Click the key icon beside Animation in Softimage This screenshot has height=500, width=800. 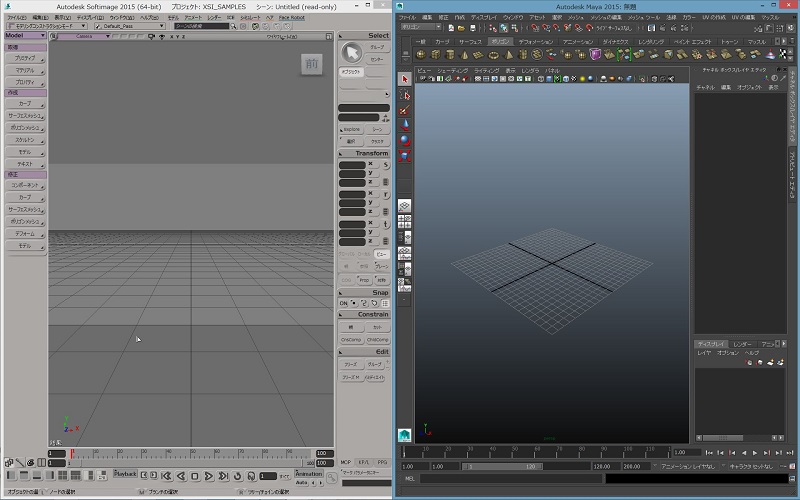[x=332, y=478]
